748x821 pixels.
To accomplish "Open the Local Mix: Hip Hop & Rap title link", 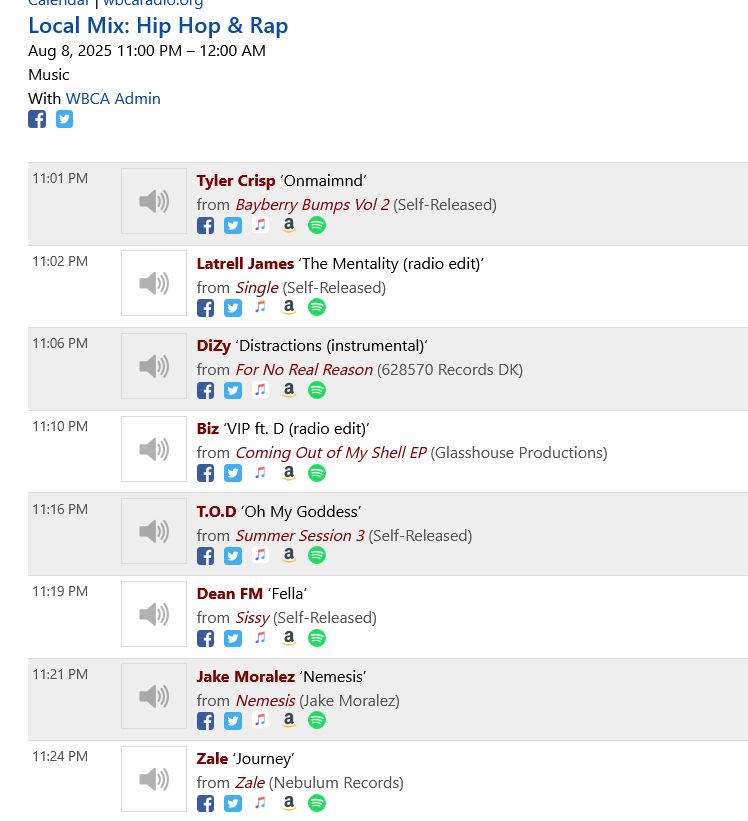I will pos(158,26).
